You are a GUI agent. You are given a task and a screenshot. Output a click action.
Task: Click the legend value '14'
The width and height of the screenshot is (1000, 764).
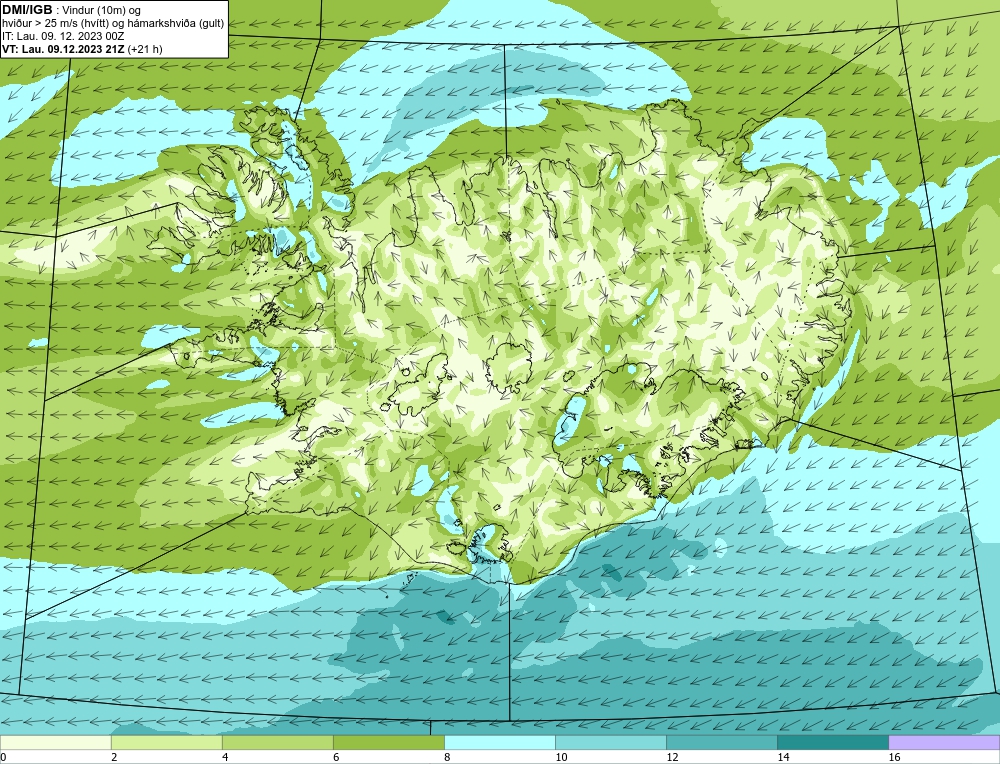click(x=783, y=757)
